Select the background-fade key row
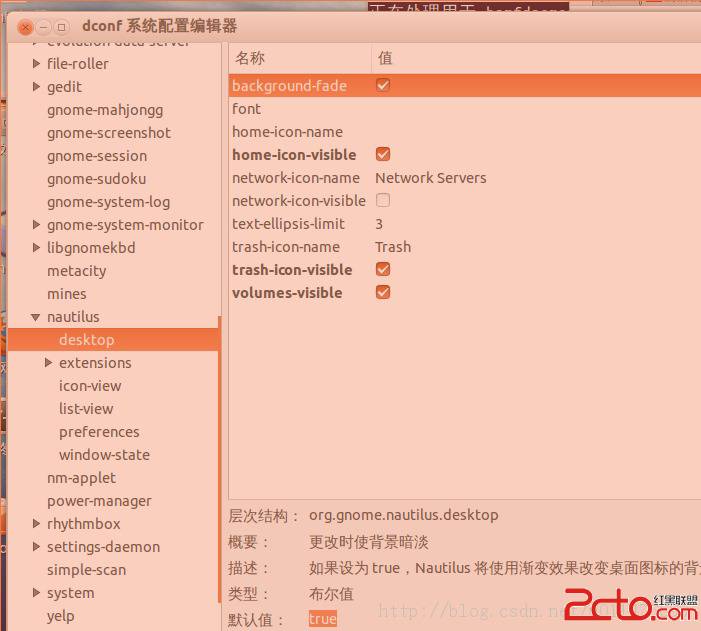The image size is (701, 631). point(465,85)
